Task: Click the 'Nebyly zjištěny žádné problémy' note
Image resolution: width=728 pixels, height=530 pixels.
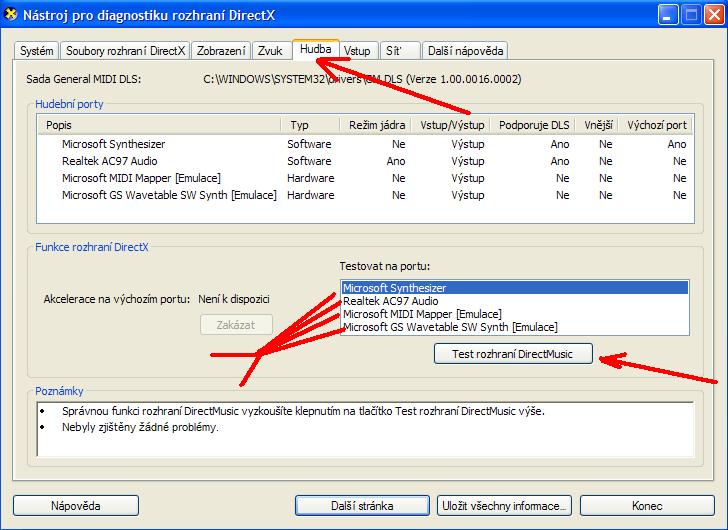Action: (140, 427)
